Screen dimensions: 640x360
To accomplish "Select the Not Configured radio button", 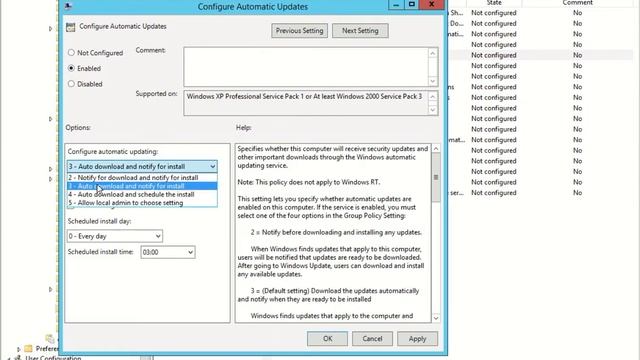I will tap(71, 53).
